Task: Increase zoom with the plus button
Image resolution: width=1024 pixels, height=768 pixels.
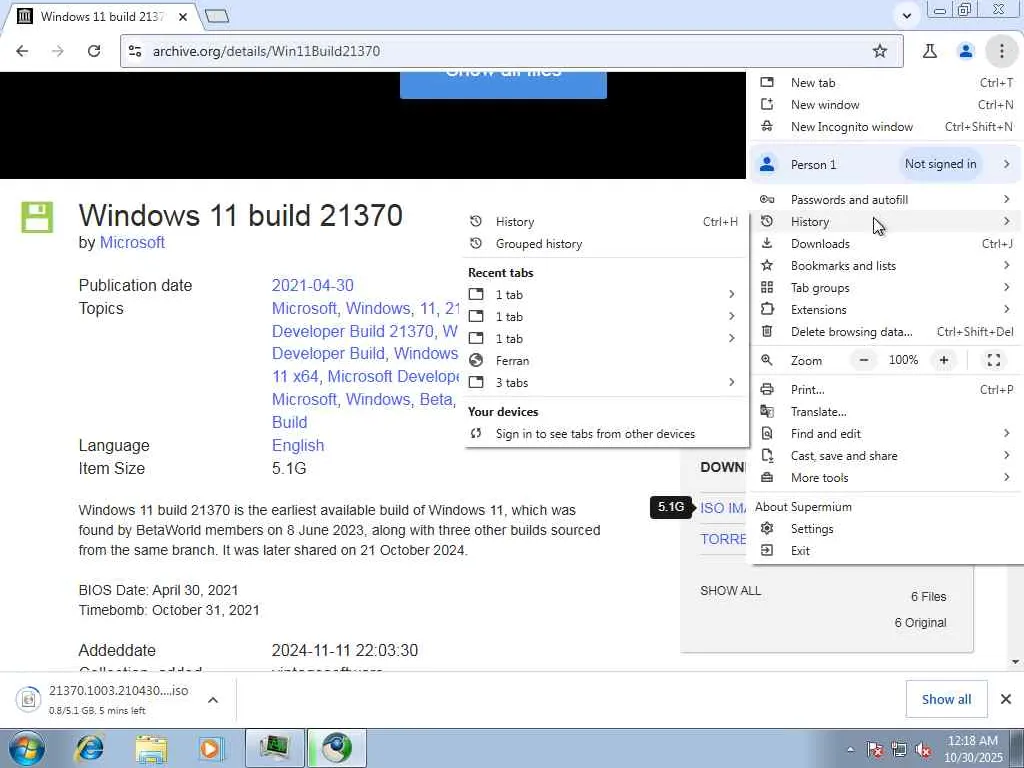Action: click(944, 360)
